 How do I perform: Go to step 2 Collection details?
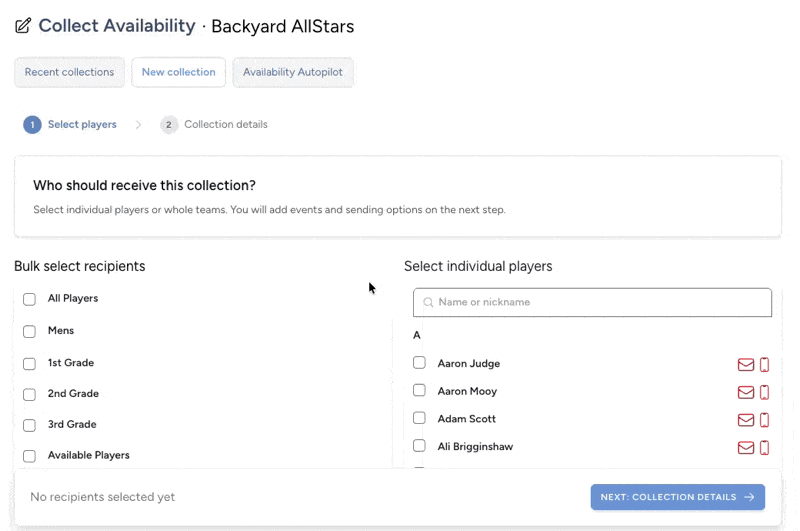214,124
